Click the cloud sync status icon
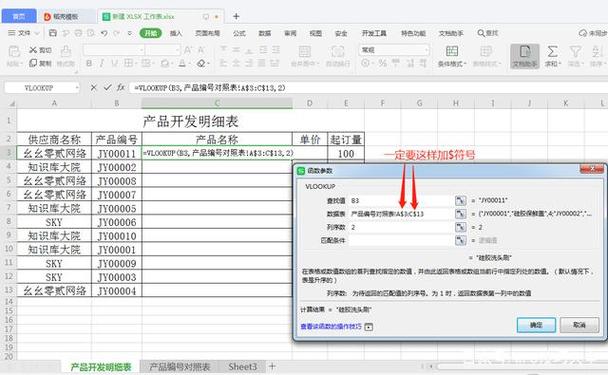Viewport: 608px width, 375px height. pos(583,33)
